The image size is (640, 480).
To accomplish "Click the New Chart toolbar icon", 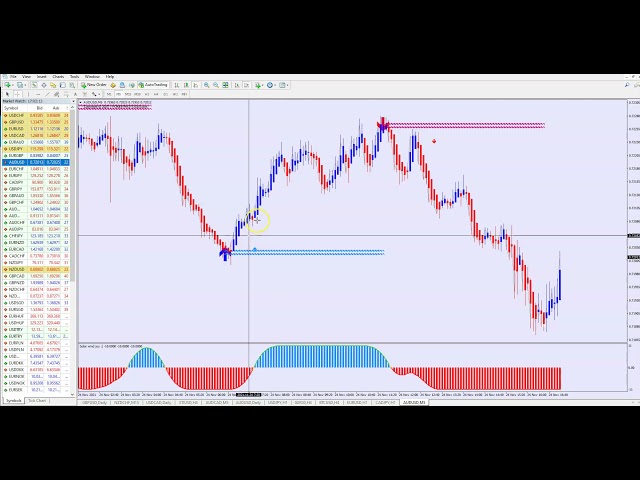I will [x=5, y=85].
